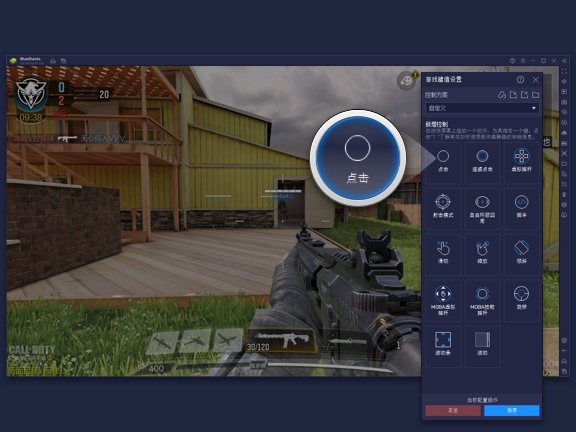Add a Script control
Viewport: 576px width, 432px height.
(521, 208)
